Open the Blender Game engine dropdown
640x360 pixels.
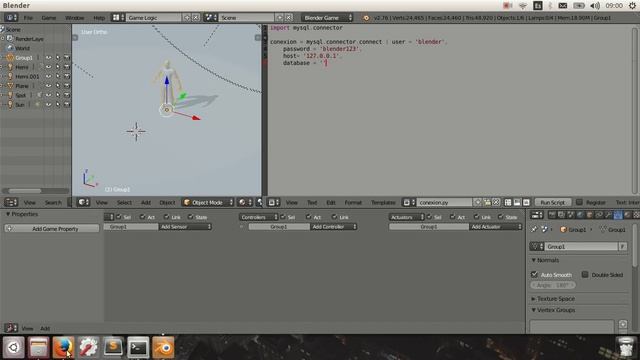click(327, 18)
